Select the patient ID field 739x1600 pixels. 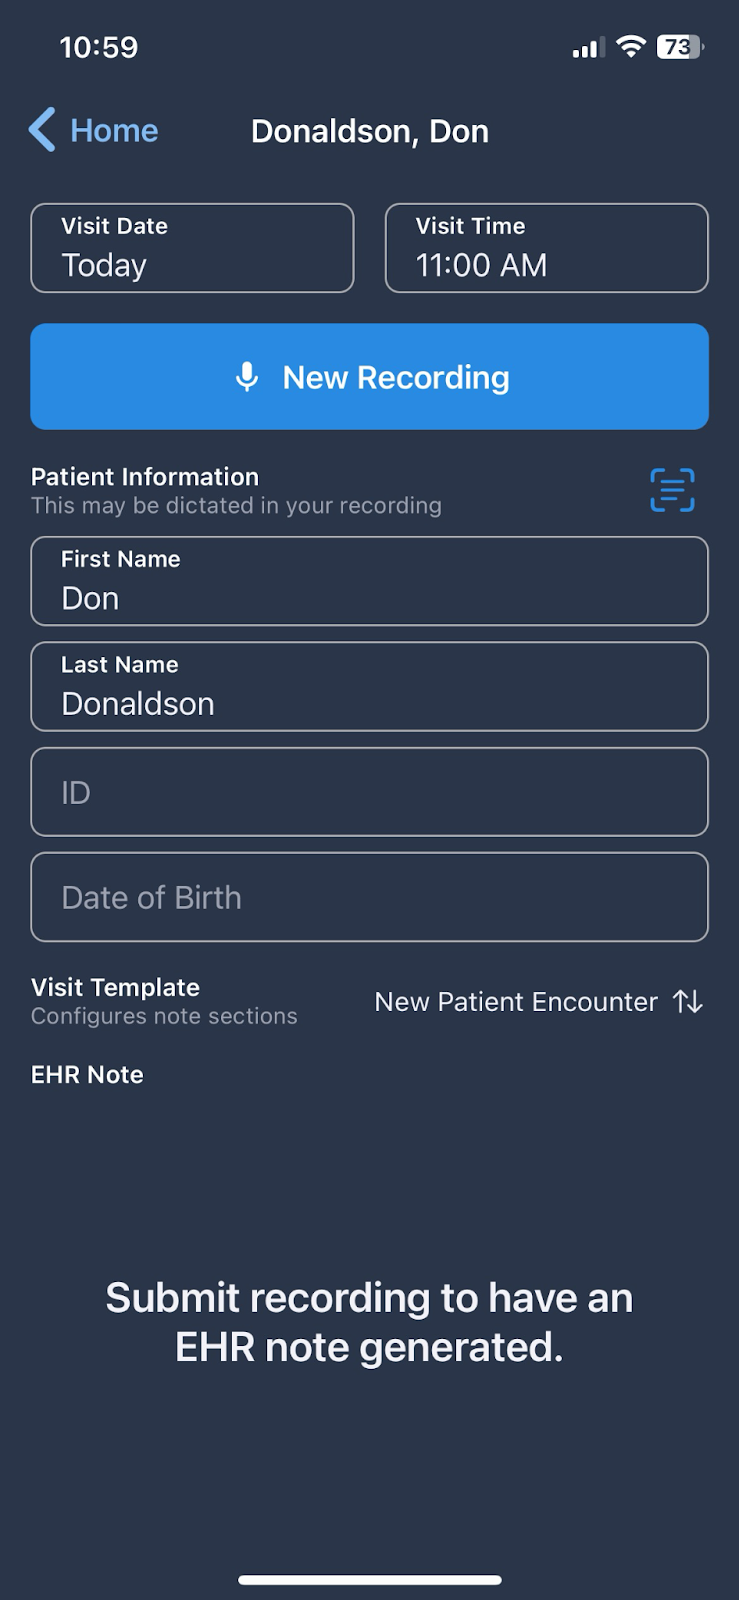pos(369,792)
